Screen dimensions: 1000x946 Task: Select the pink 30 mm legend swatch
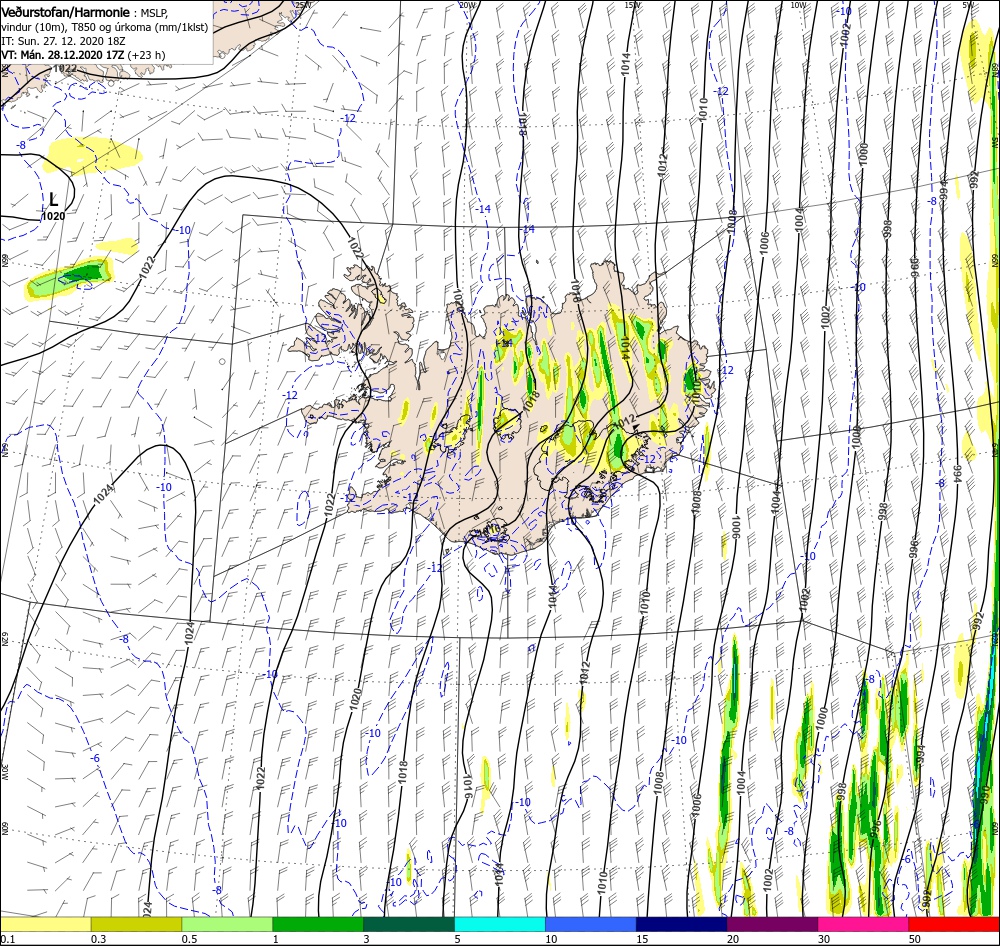click(x=864, y=924)
